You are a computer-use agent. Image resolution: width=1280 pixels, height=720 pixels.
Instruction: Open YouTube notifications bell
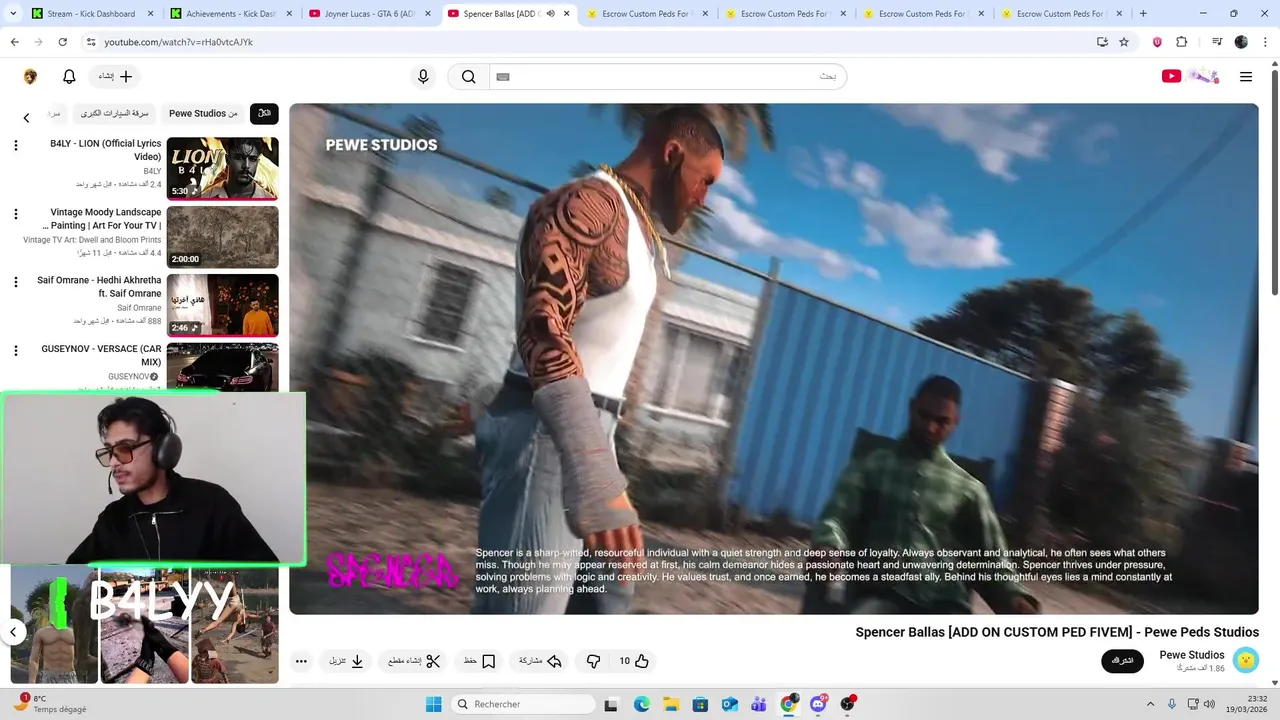point(69,77)
